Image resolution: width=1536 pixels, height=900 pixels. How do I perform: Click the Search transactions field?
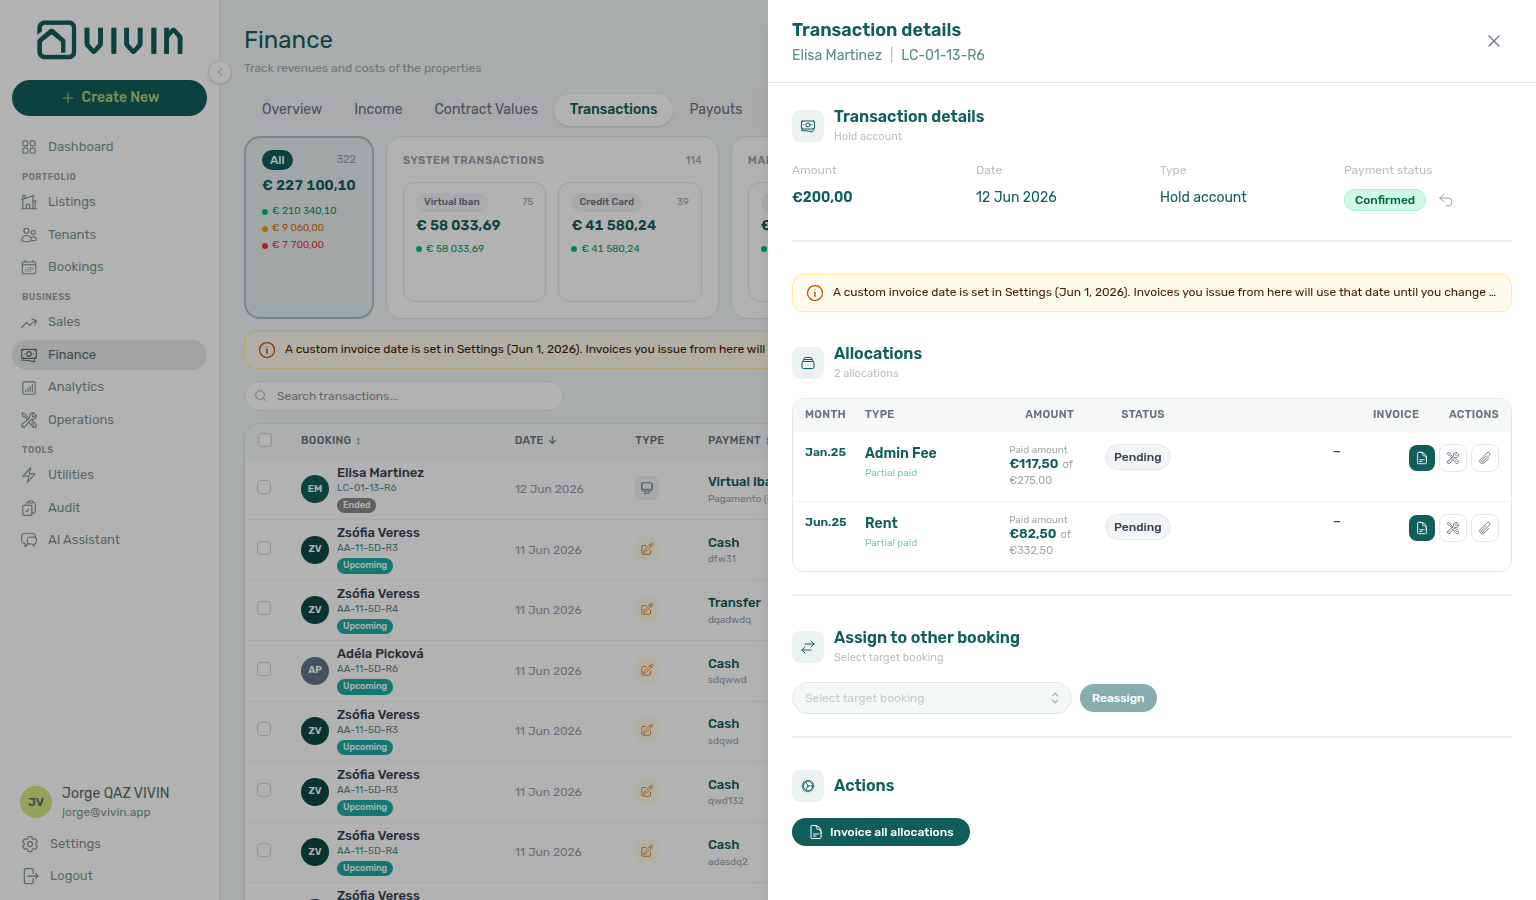(404, 396)
